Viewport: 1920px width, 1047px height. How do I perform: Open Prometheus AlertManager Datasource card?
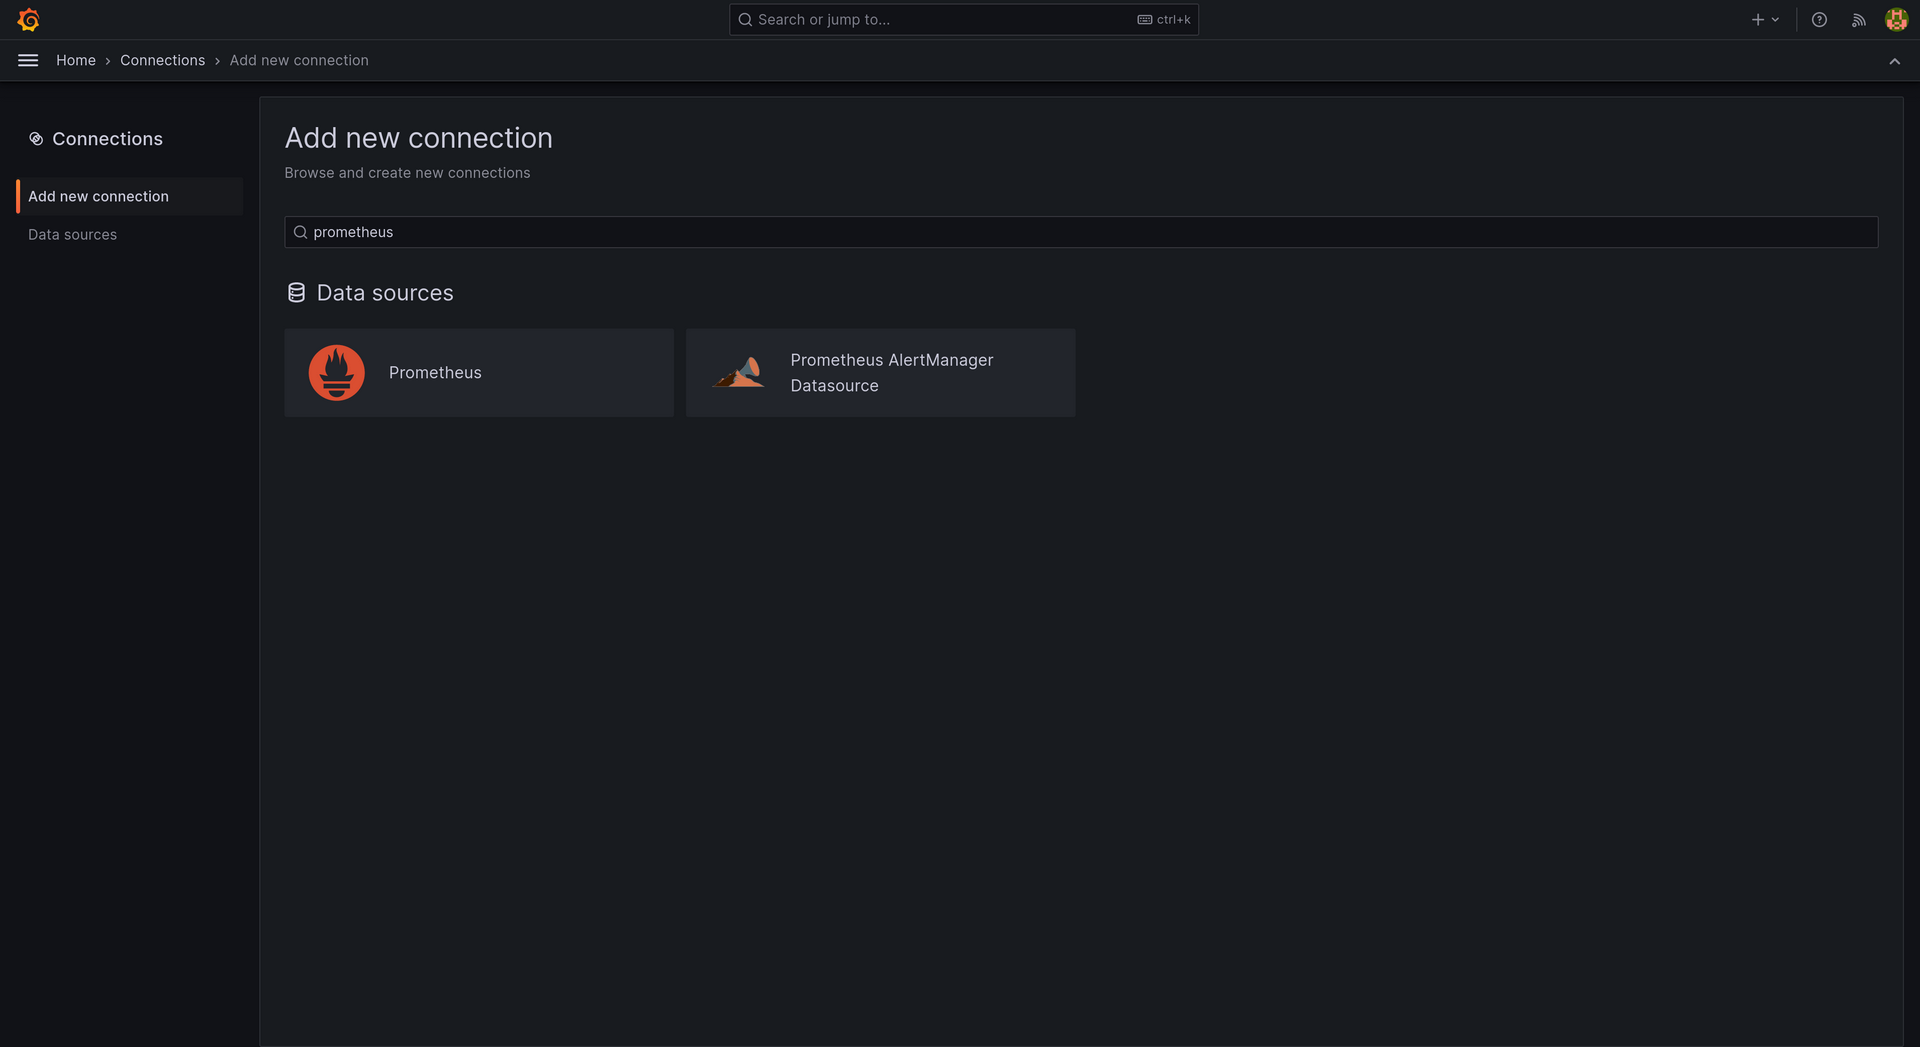880,372
